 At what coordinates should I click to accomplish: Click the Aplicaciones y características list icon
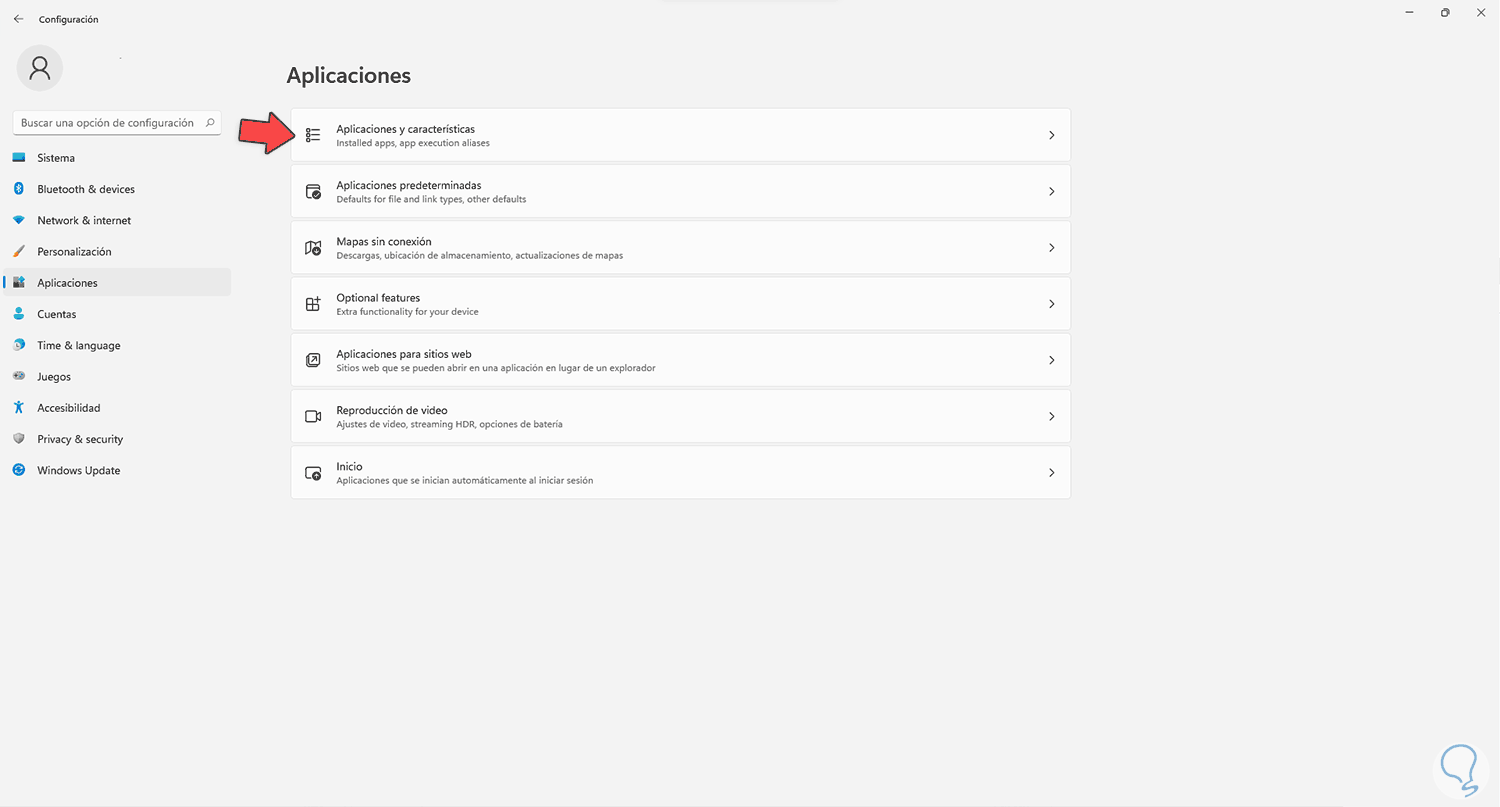click(313, 135)
